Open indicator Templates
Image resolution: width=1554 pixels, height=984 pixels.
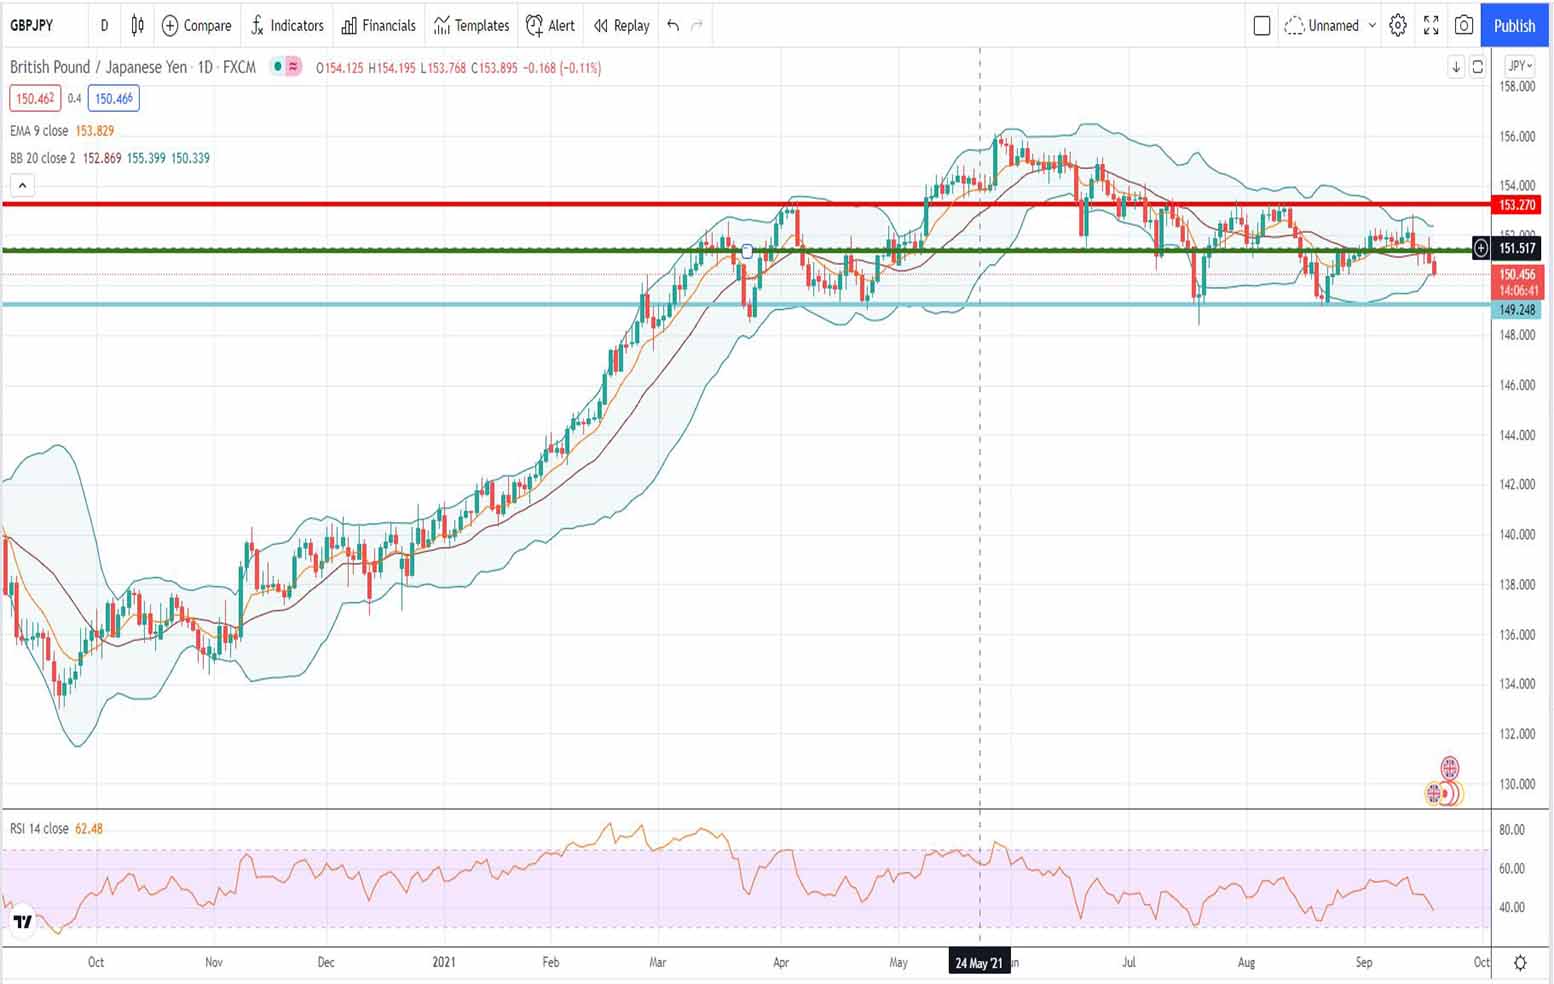471,26
